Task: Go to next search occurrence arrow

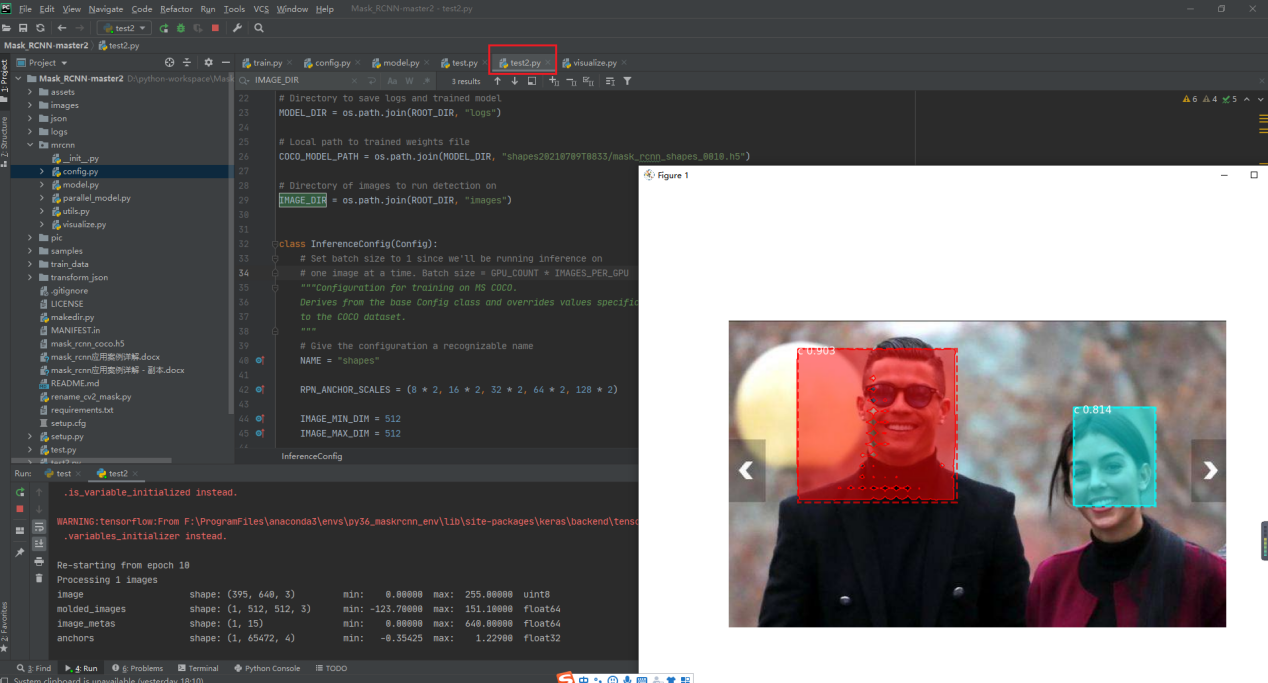Action: 514,80
